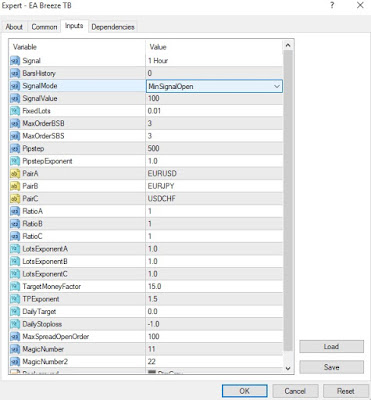Click the help question mark button
The image size is (371, 400).
point(332,5)
